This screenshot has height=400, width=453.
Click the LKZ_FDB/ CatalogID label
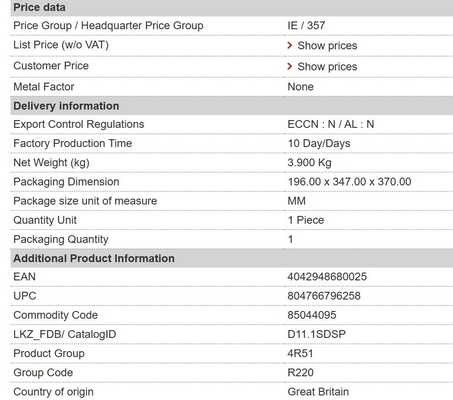click(65, 334)
